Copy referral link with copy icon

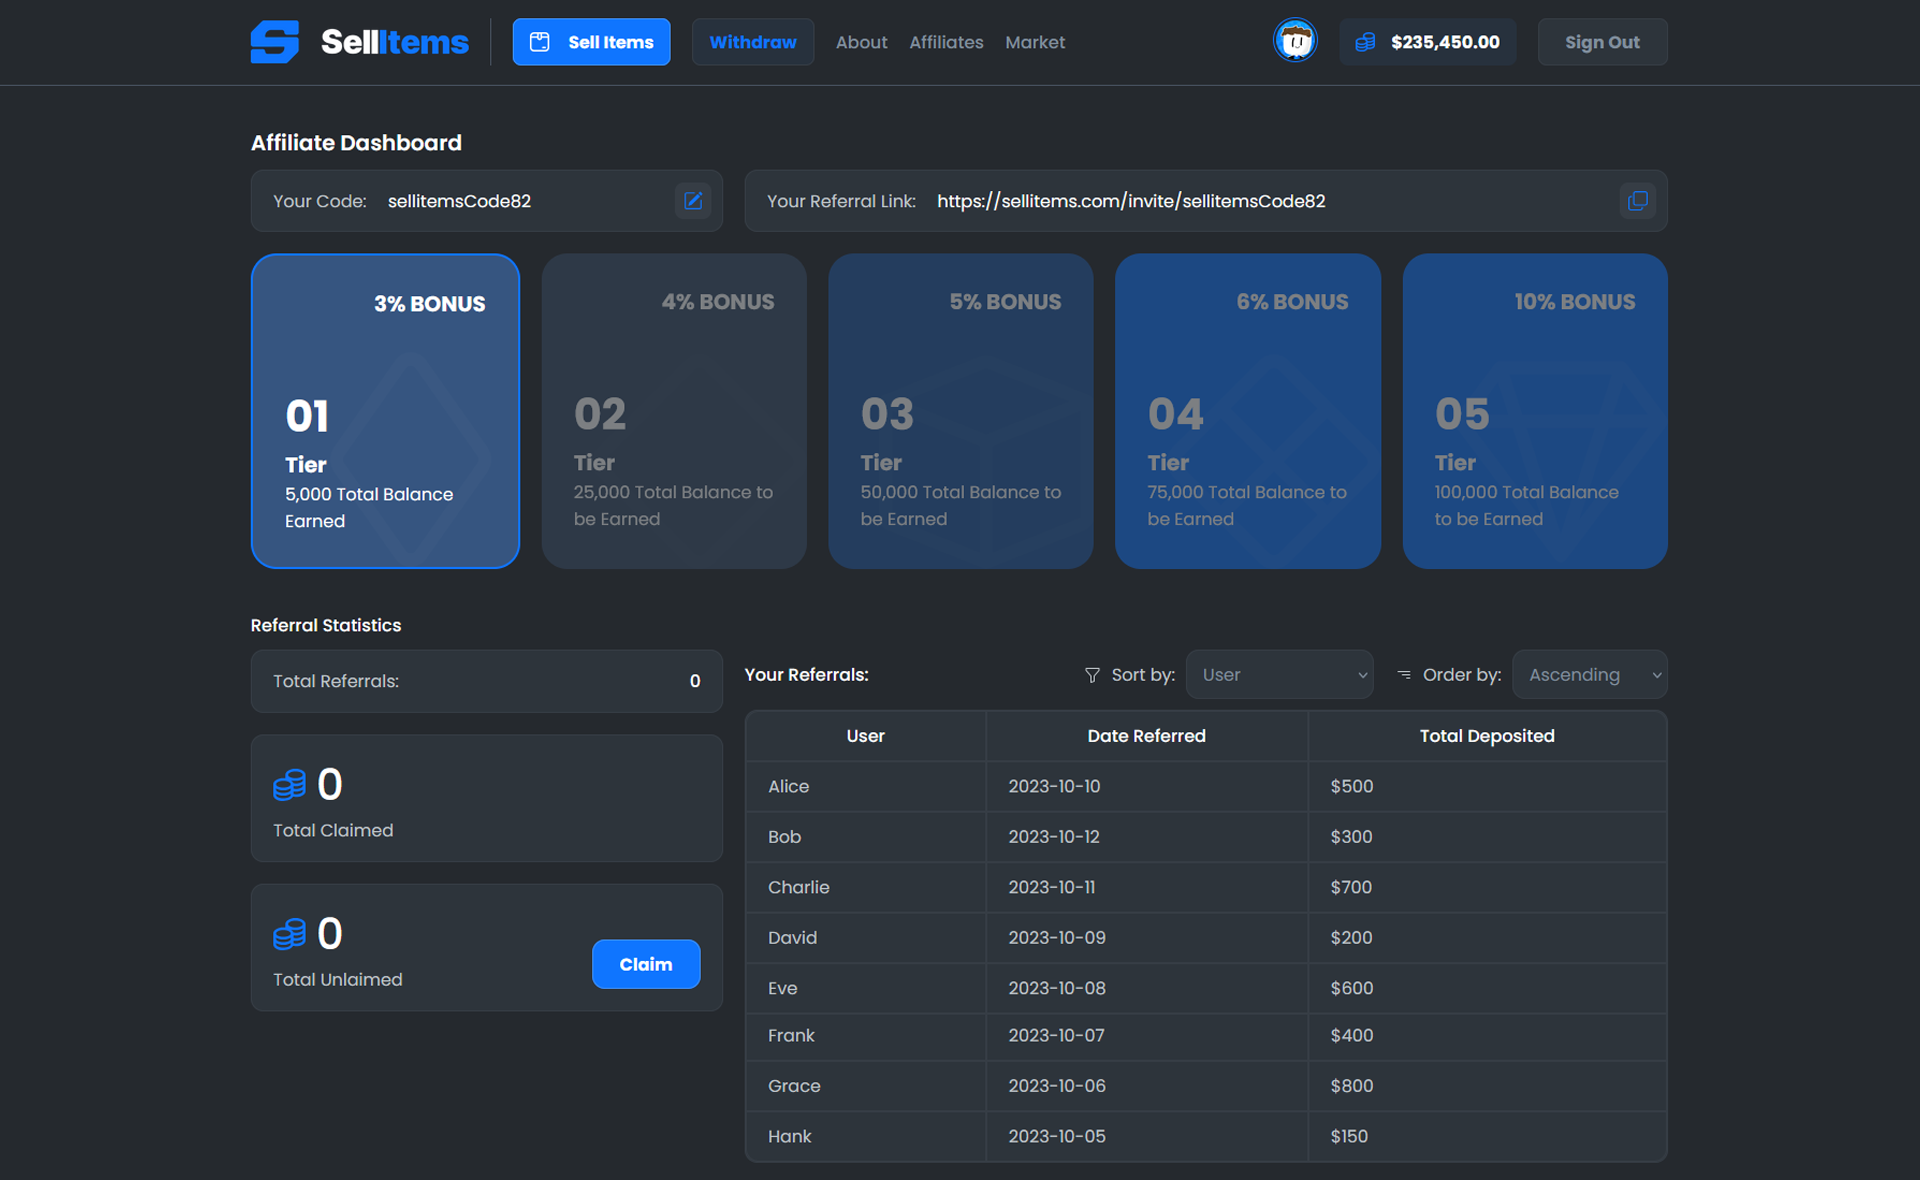coord(1637,201)
